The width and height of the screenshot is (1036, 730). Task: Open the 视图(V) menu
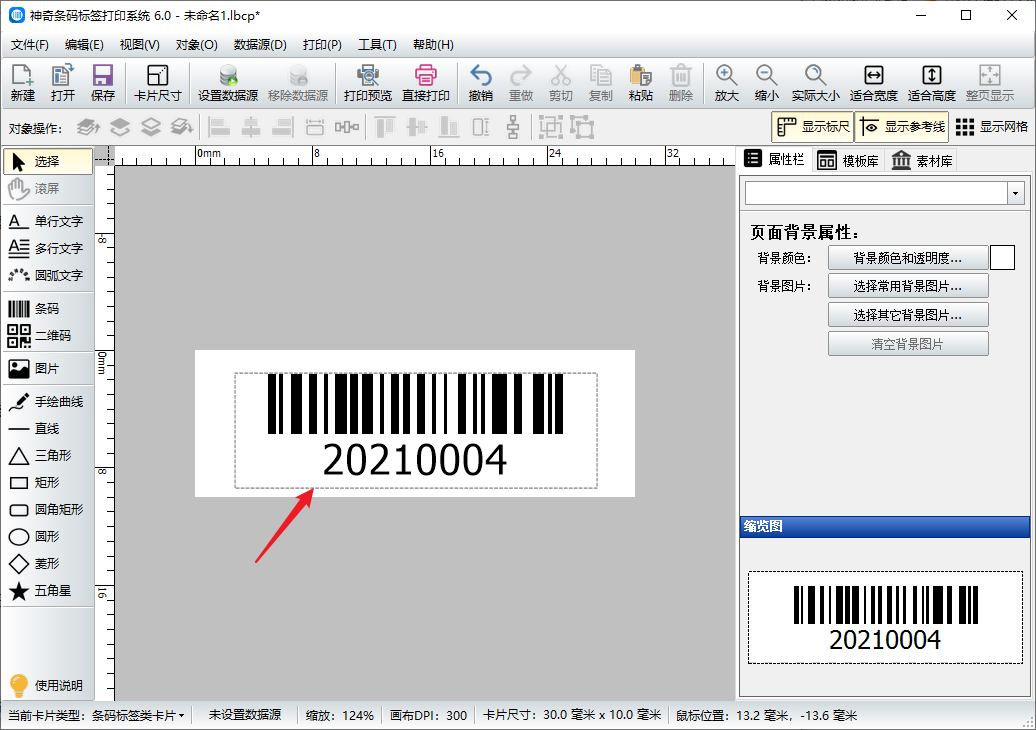pyautogui.click(x=139, y=45)
